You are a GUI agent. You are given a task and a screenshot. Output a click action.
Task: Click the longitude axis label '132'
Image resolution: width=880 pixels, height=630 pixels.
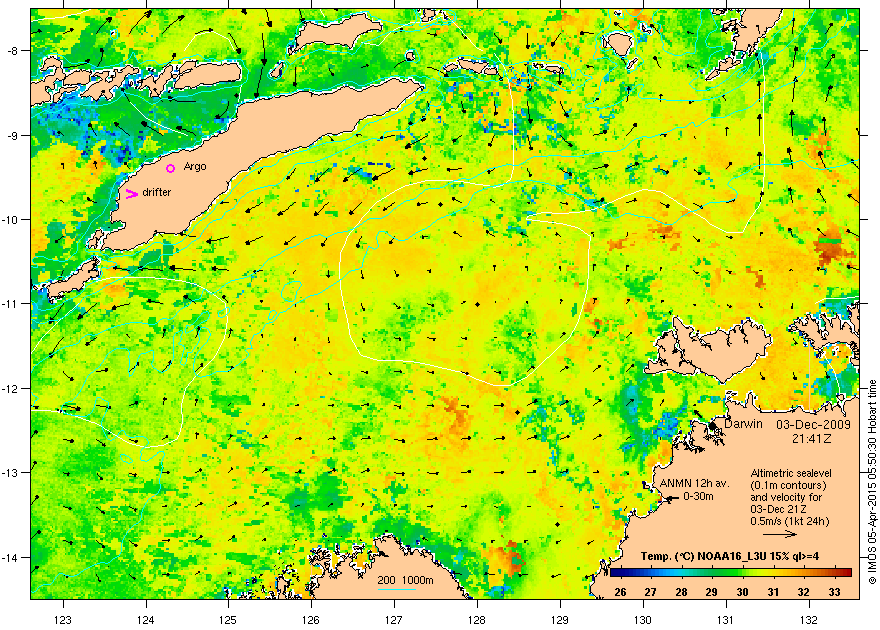(x=809, y=619)
